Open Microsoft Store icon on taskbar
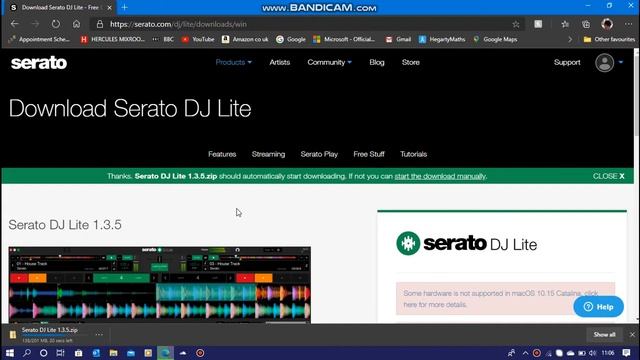The width and height of the screenshot is (640, 360). coord(78,353)
